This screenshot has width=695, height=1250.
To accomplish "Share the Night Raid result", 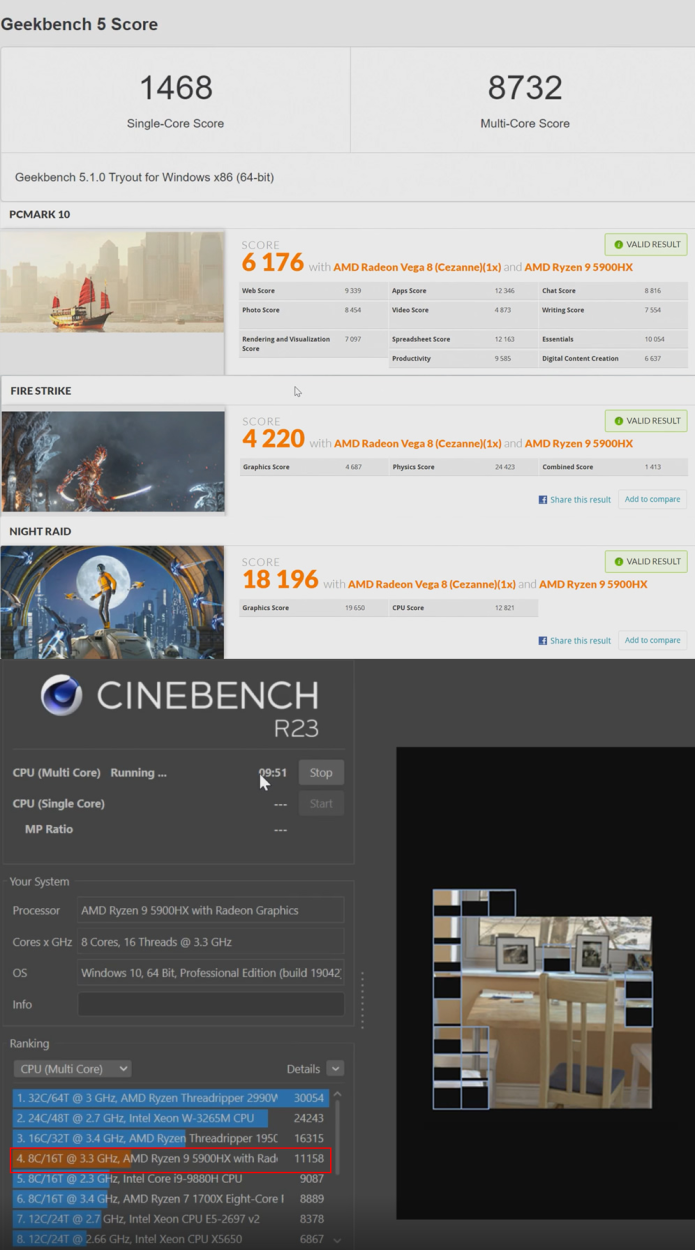I will click(x=575, y=641).
